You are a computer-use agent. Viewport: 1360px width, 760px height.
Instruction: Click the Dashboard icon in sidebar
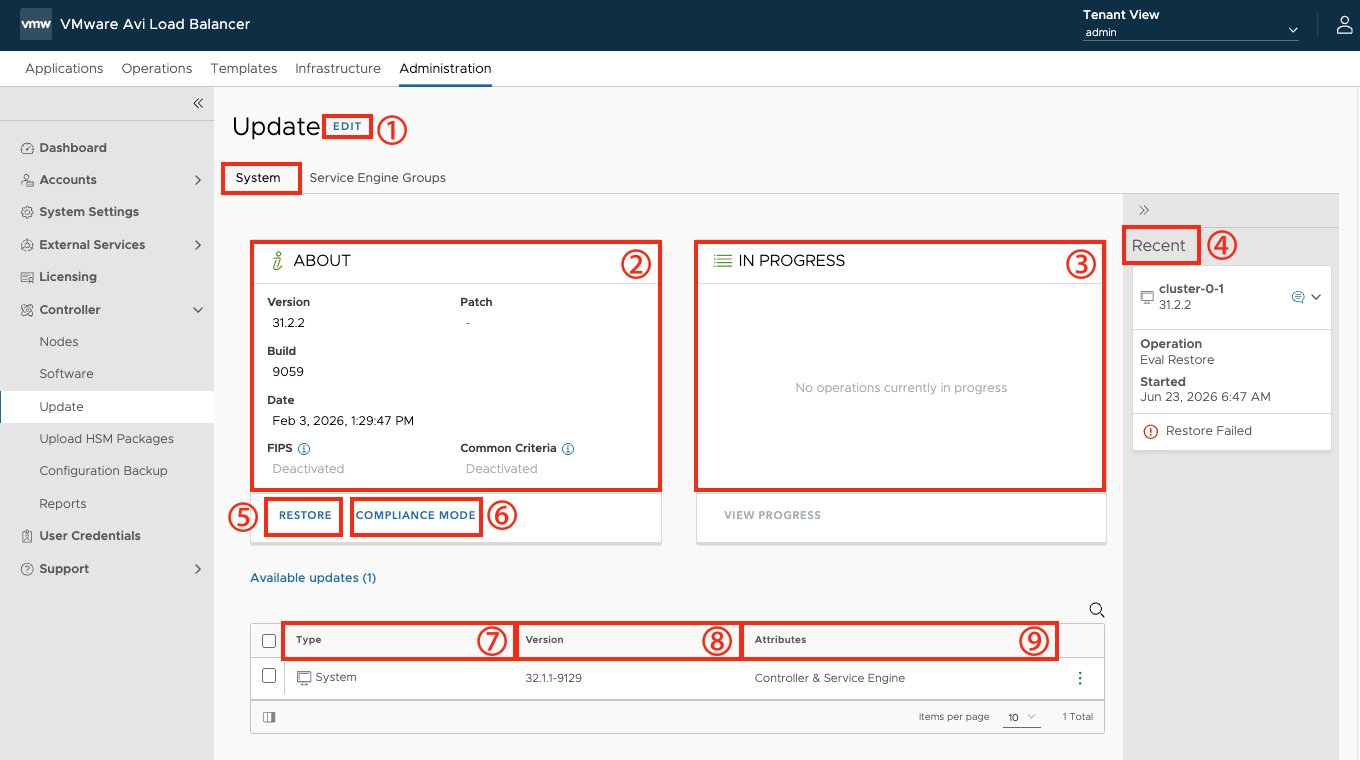click(28, 148)
